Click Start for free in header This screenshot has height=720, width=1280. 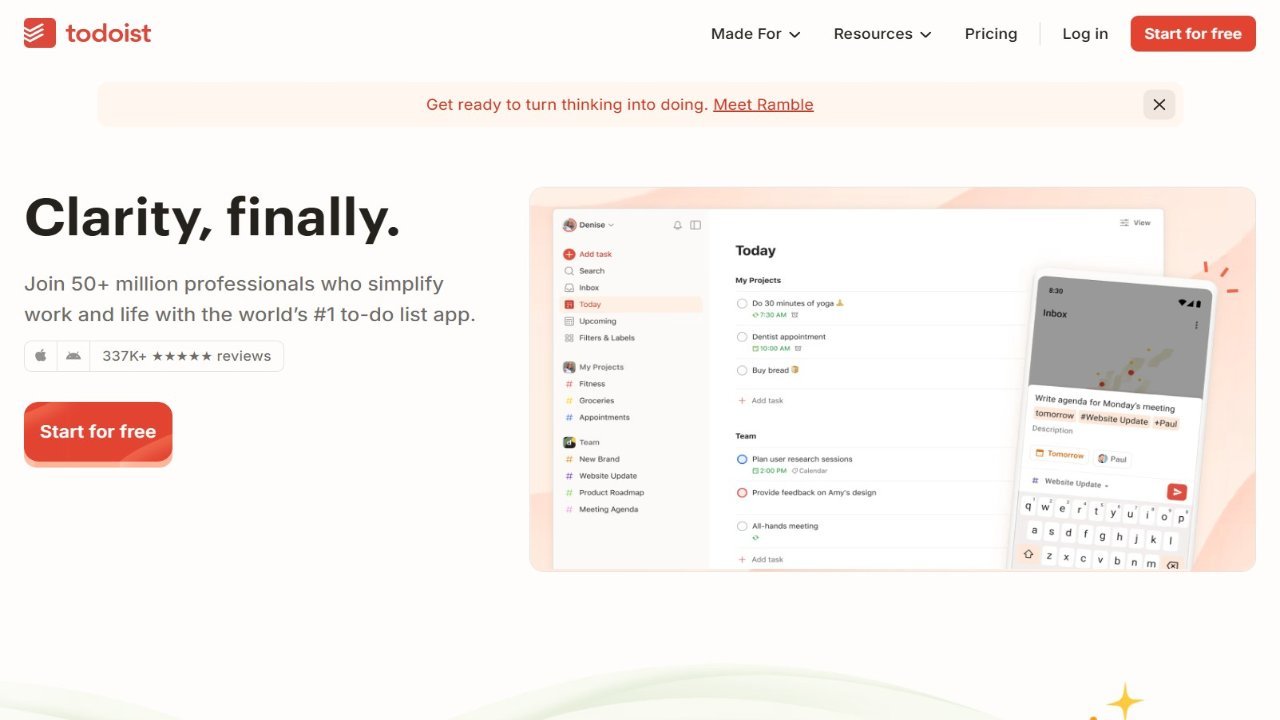click(x=1193, y=34)
